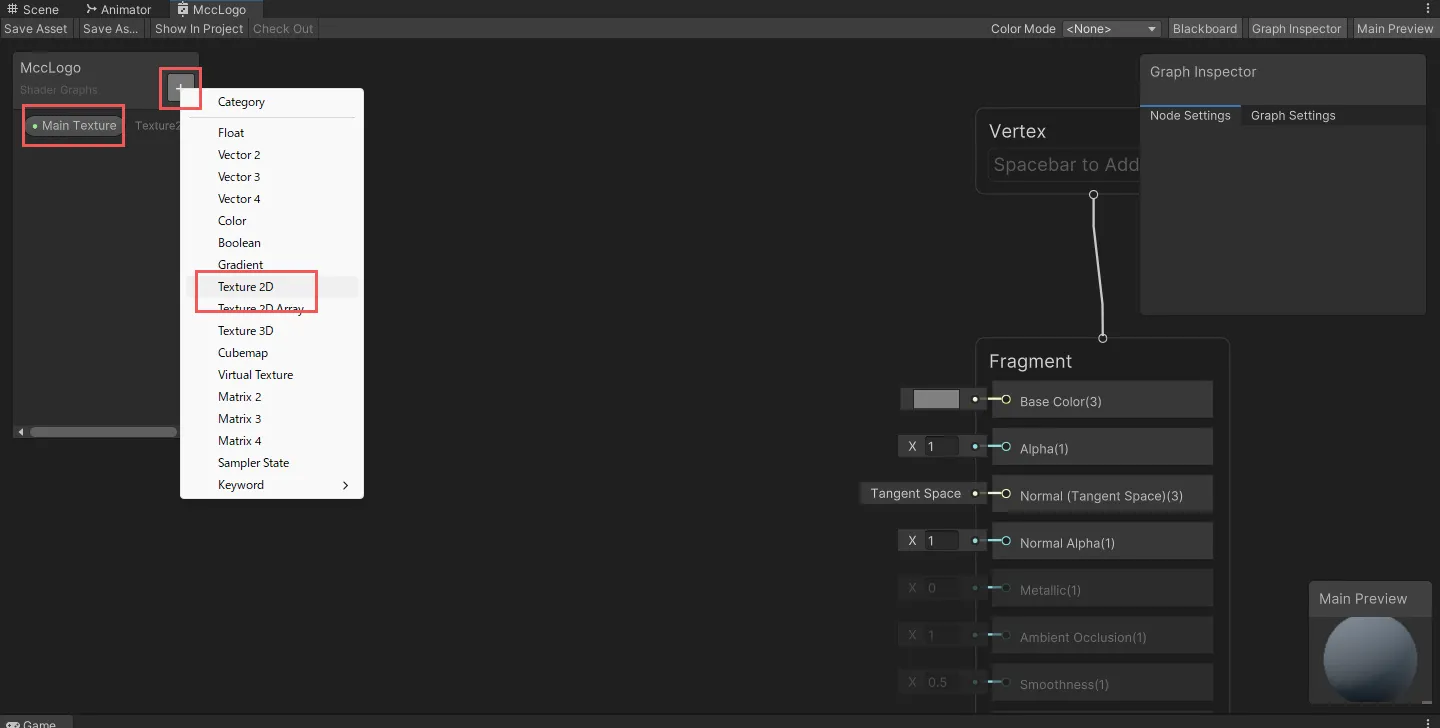Toggle the Main Preview panel visibility

pos(1394,29)
